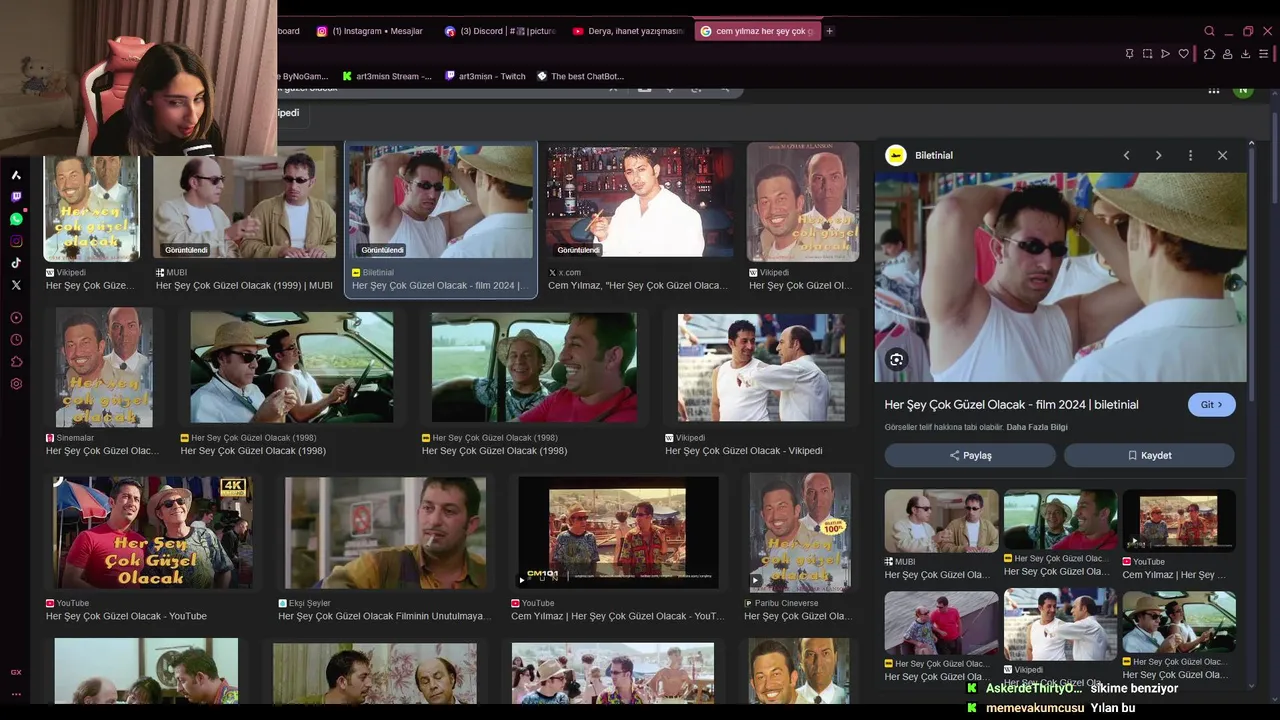Viewport: 1280px width, 720px height.
Task: Open the Vikipedi related image in panel
Action: [x=1060, y=625]
